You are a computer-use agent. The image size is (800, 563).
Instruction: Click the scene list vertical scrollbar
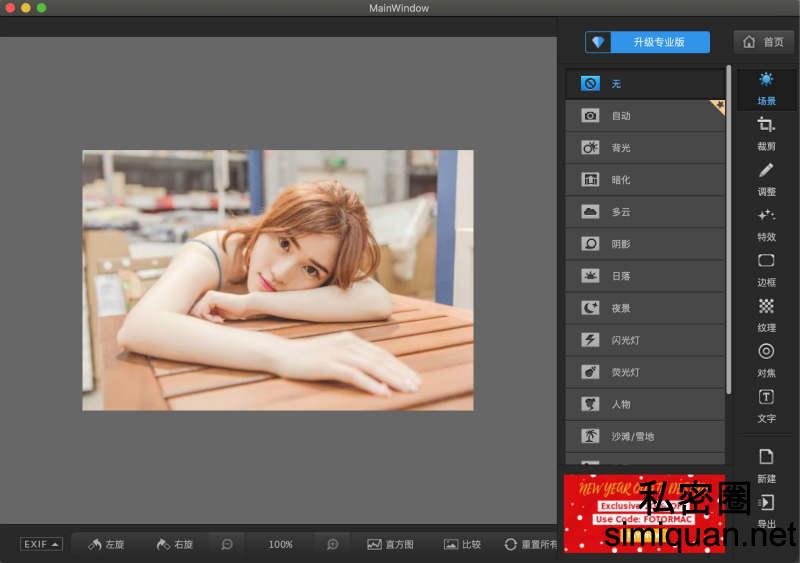pyautogui.click(x=729, y=230)
